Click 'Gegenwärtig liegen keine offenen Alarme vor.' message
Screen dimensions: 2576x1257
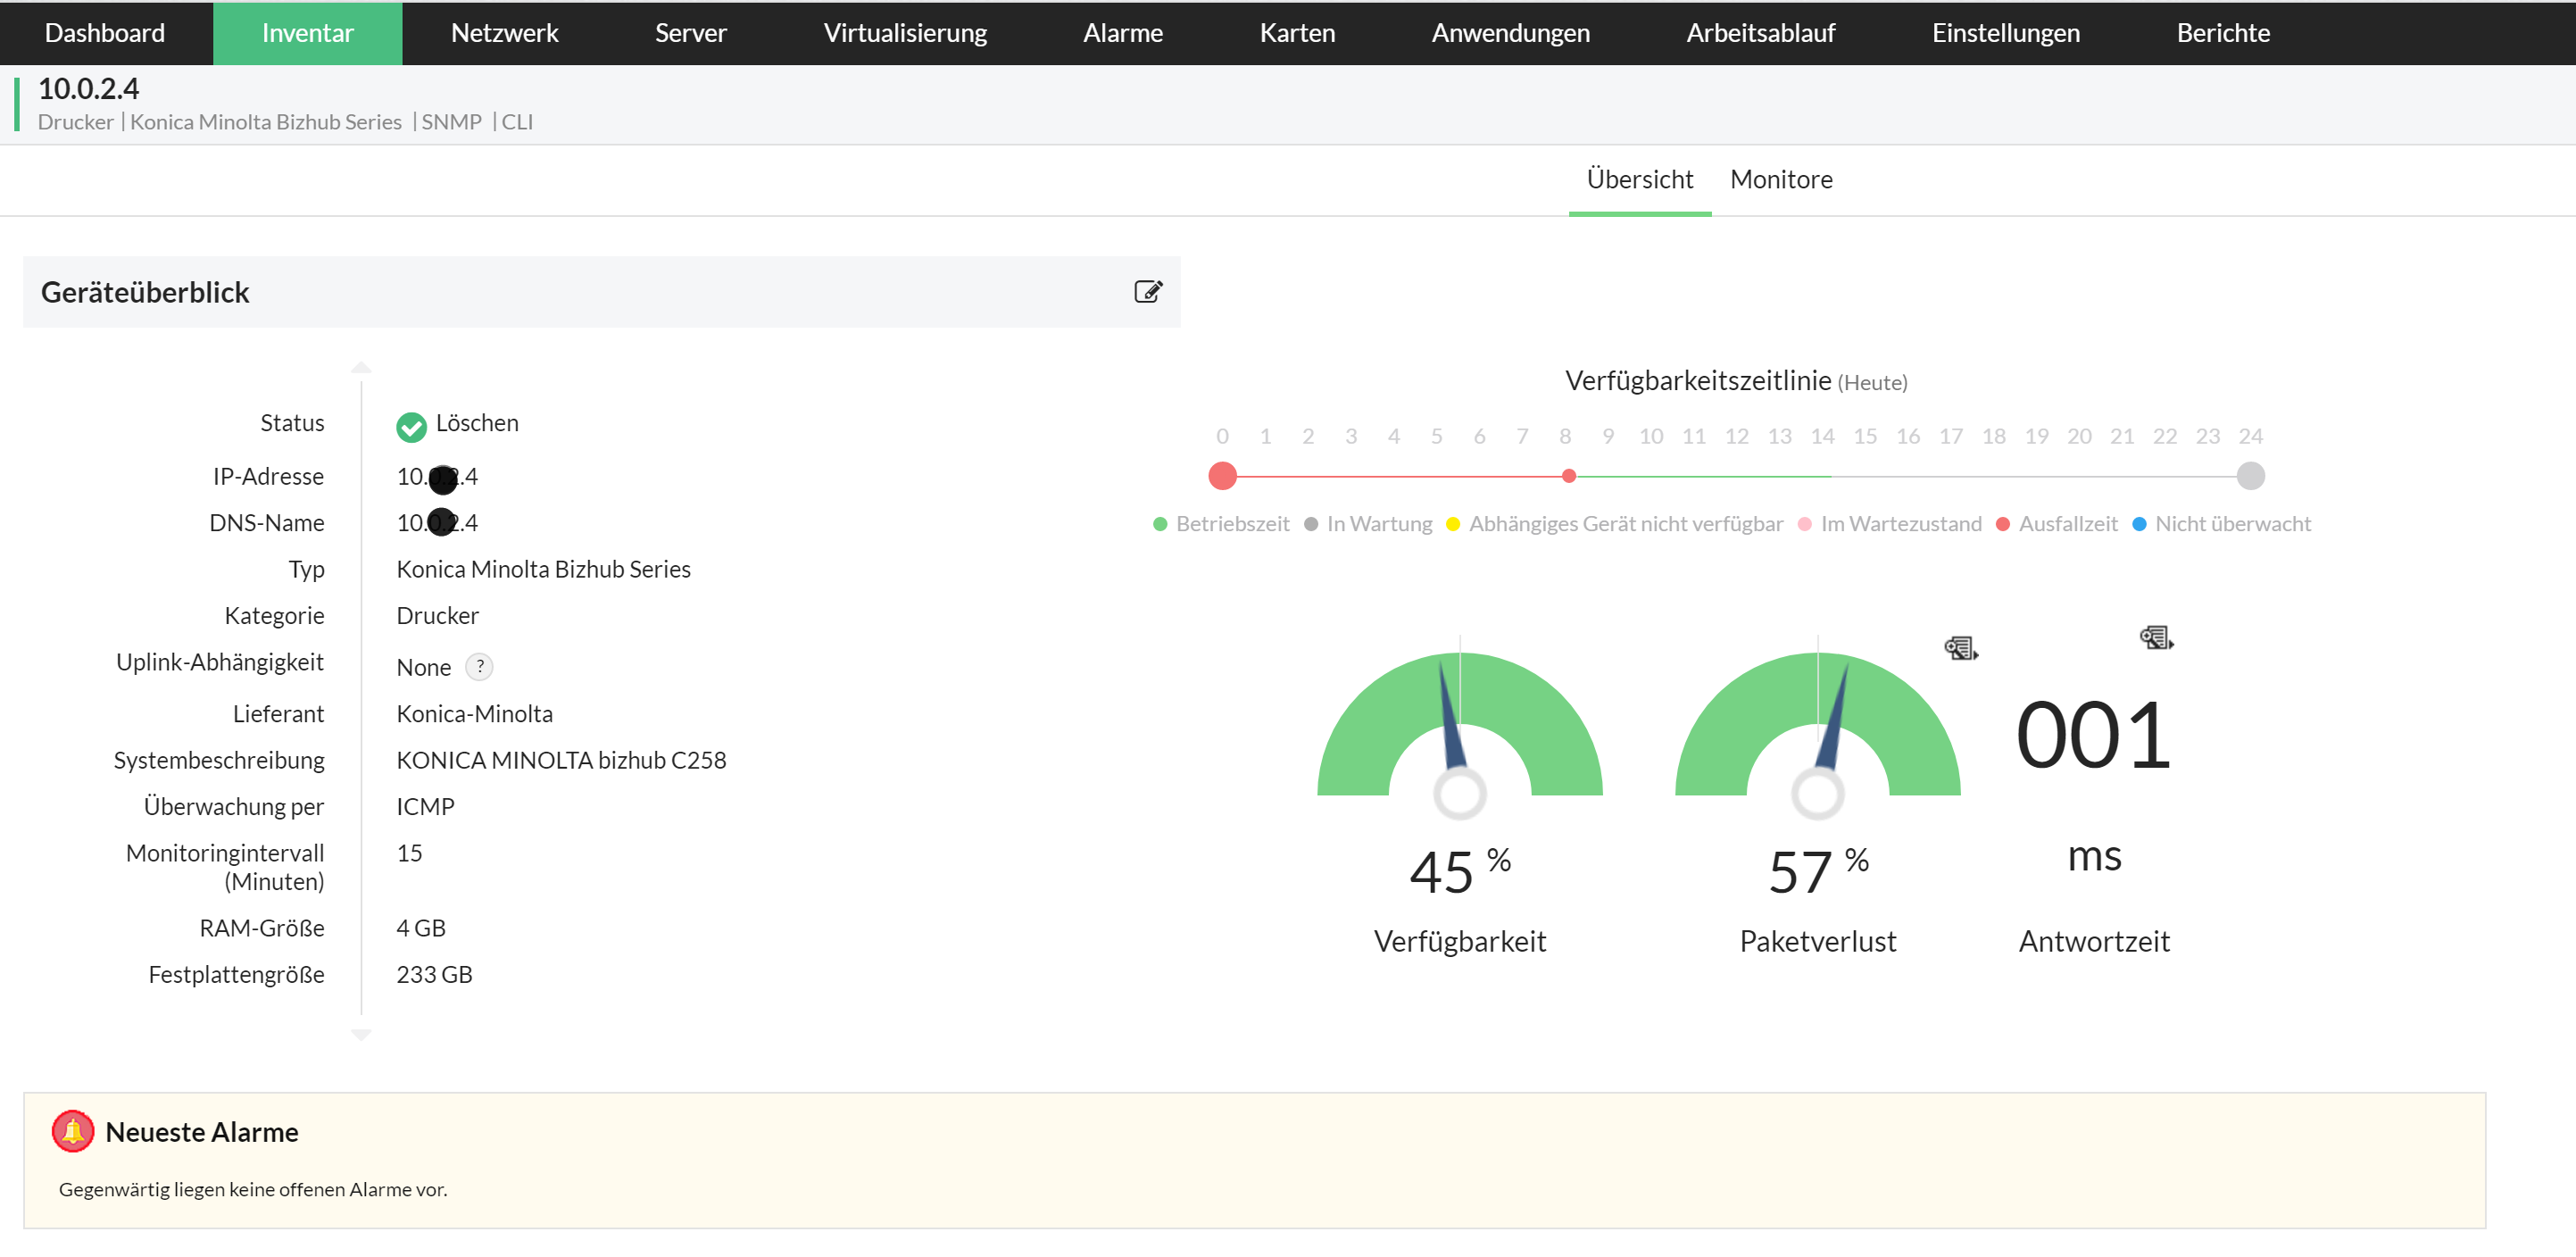tap(253, 1189)
